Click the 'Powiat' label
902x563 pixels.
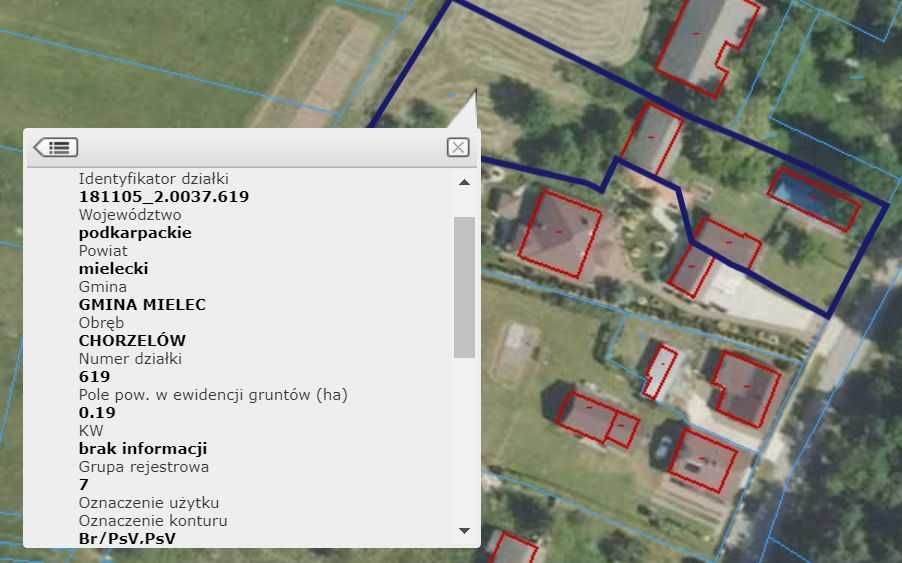click(103, 251)
